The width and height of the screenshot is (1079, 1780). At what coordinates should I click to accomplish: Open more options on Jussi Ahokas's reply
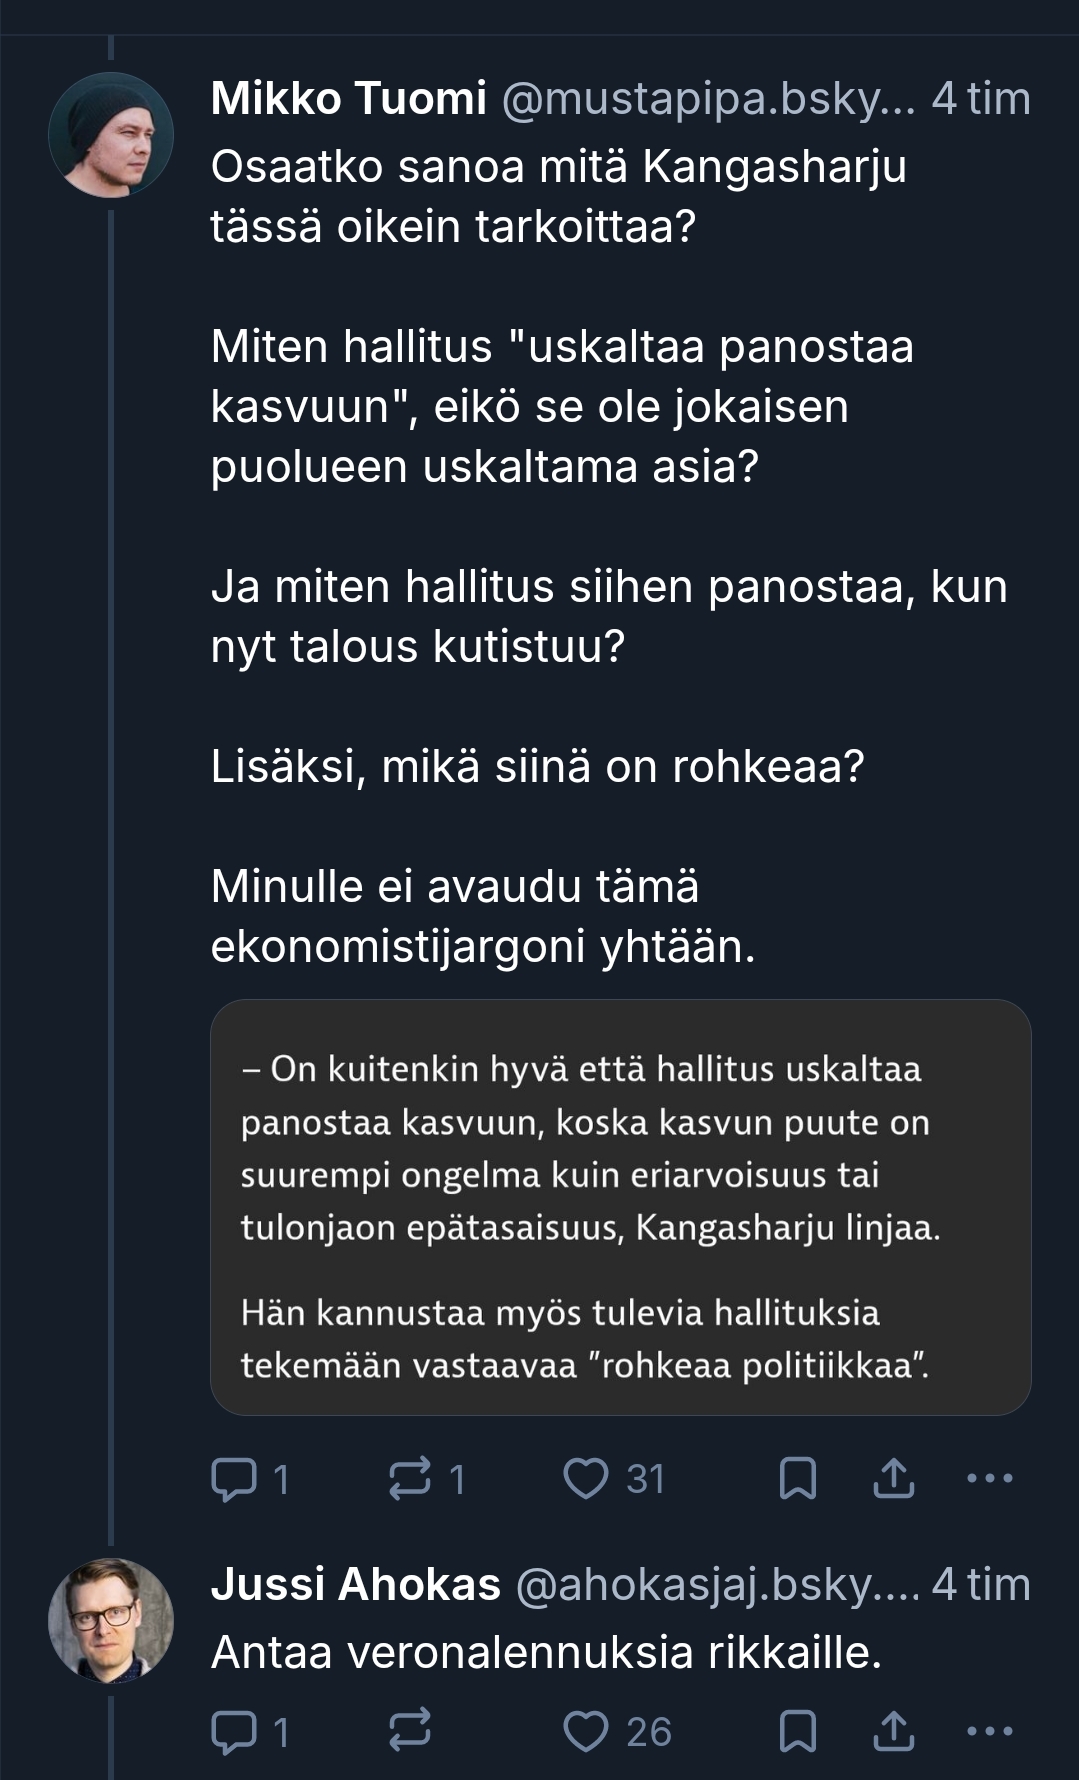click(x=990, y=1732)
